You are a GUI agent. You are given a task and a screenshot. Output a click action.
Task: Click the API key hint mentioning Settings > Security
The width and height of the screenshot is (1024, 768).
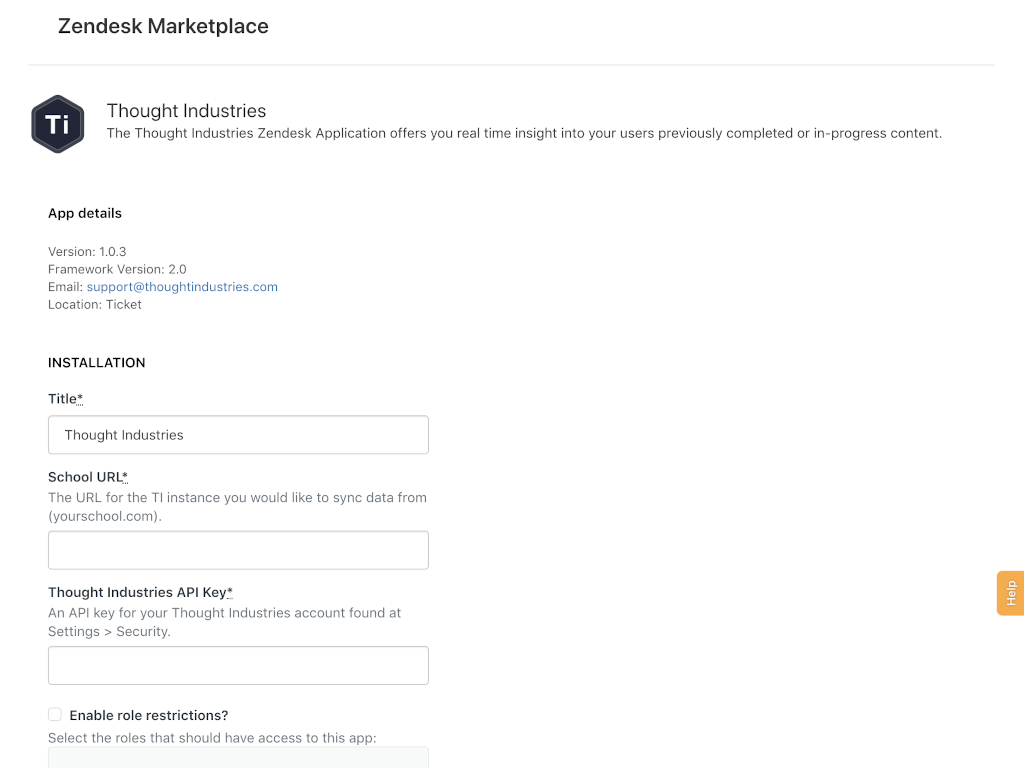pyautogui.click(x=225, y=622)
